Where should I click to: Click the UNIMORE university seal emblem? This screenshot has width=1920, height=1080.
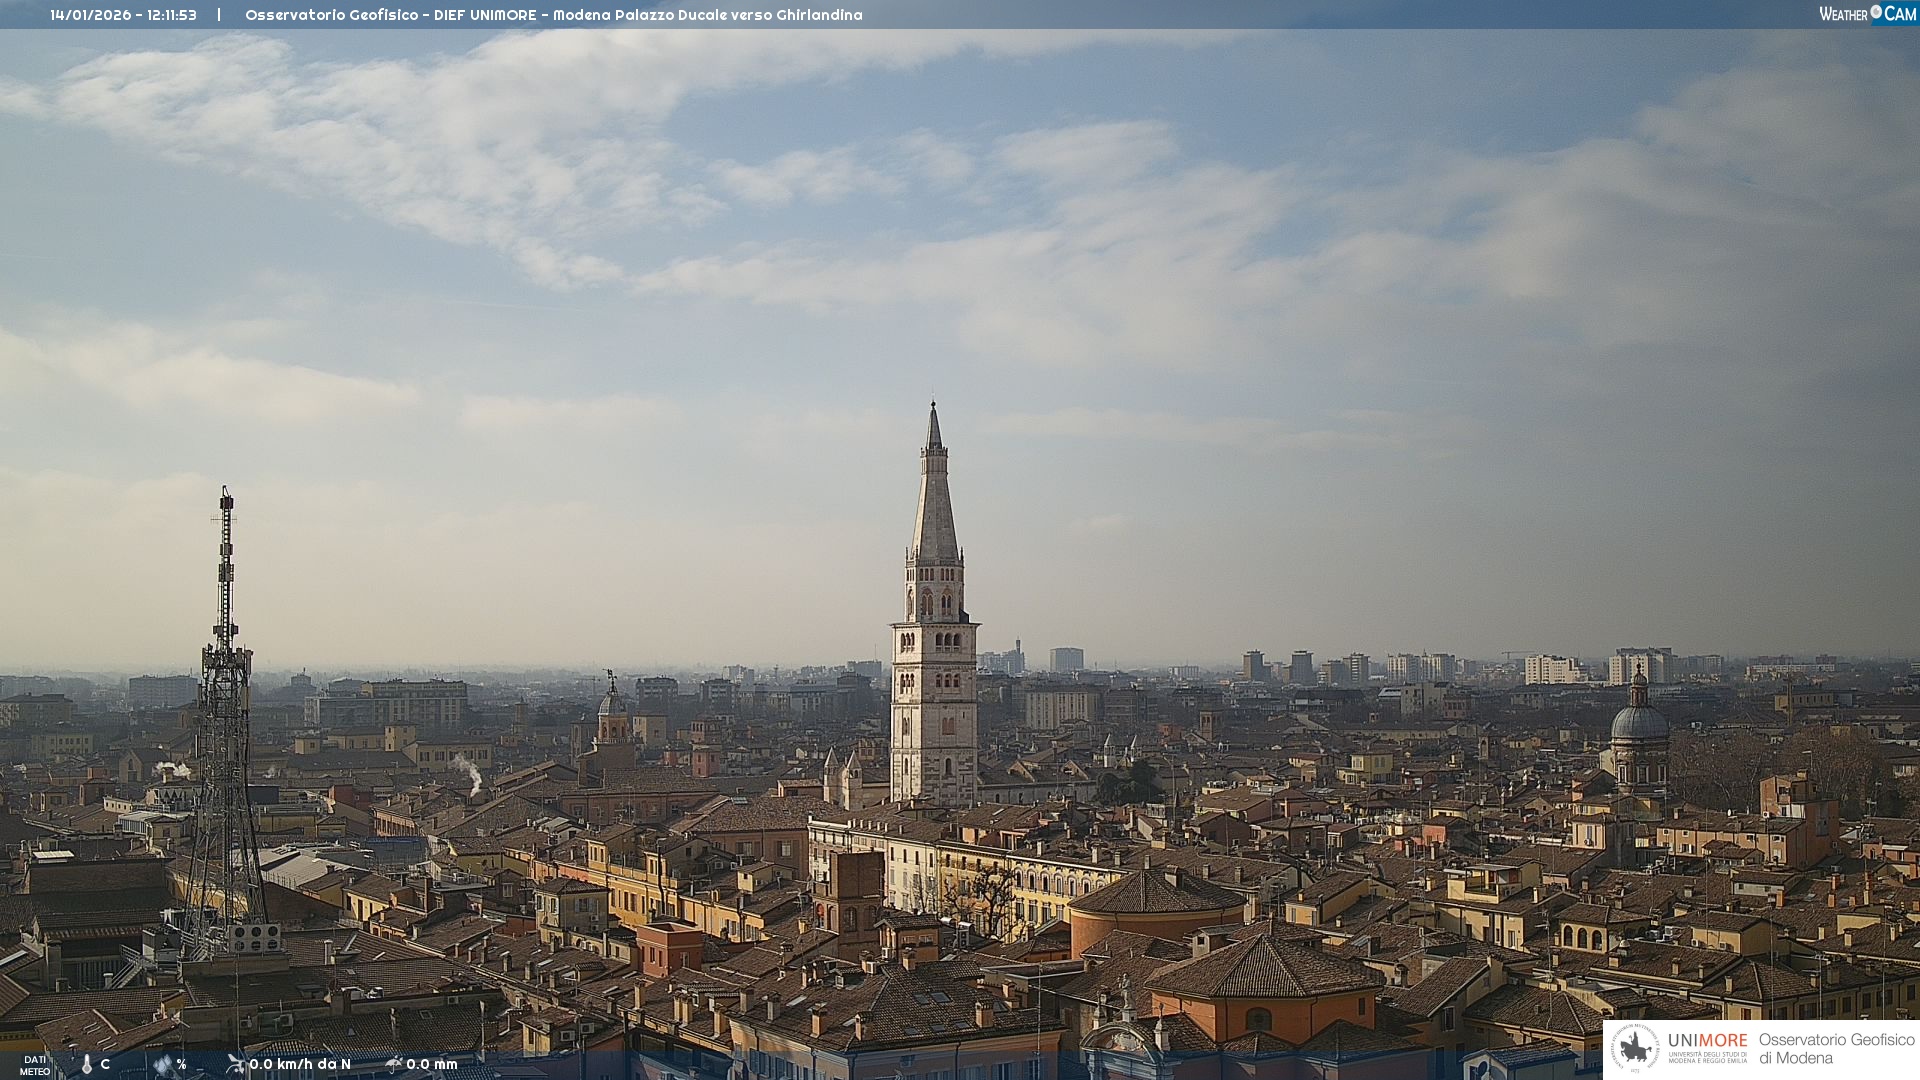coord(1636,1049)
